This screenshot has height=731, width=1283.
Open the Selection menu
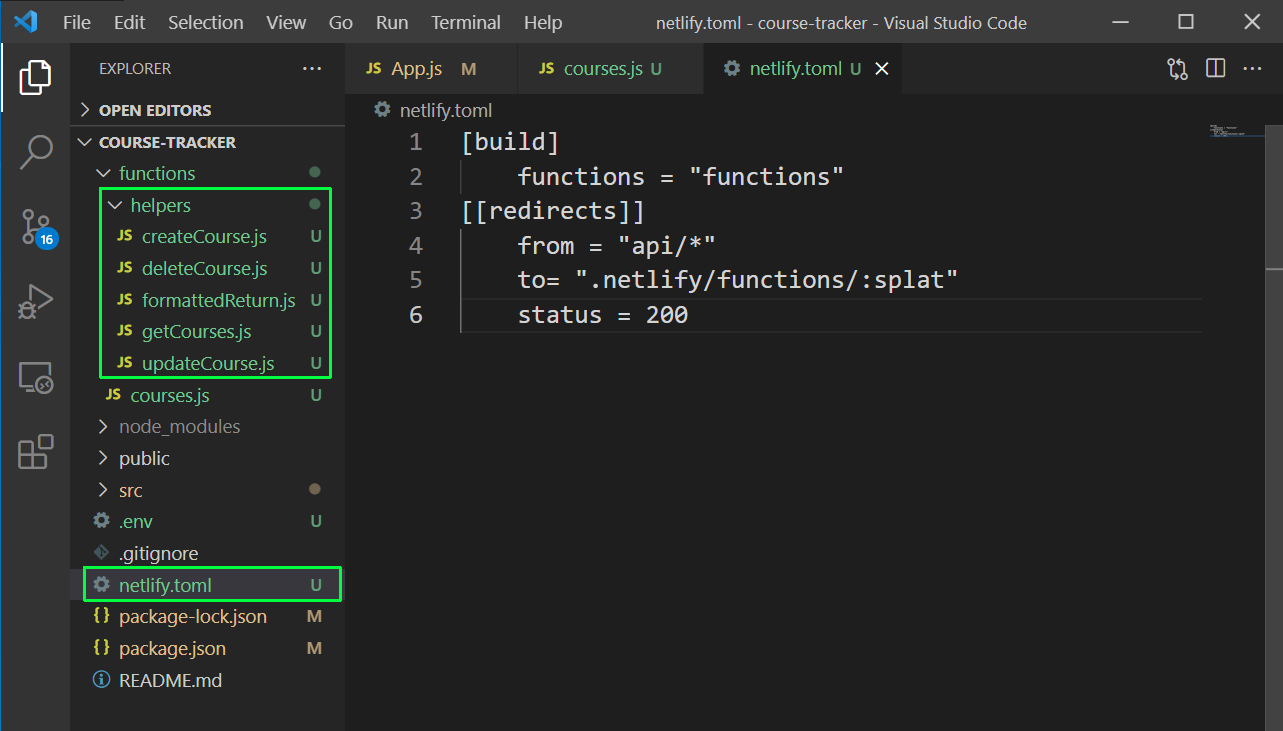(x=206, y=22)
